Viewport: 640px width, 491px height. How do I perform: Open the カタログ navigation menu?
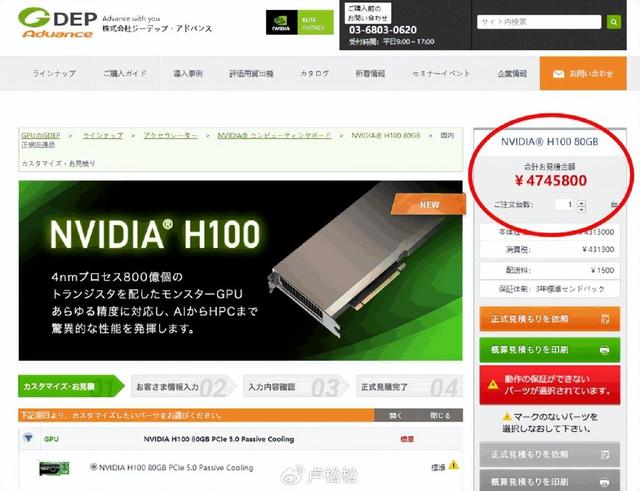pos(314,73)
